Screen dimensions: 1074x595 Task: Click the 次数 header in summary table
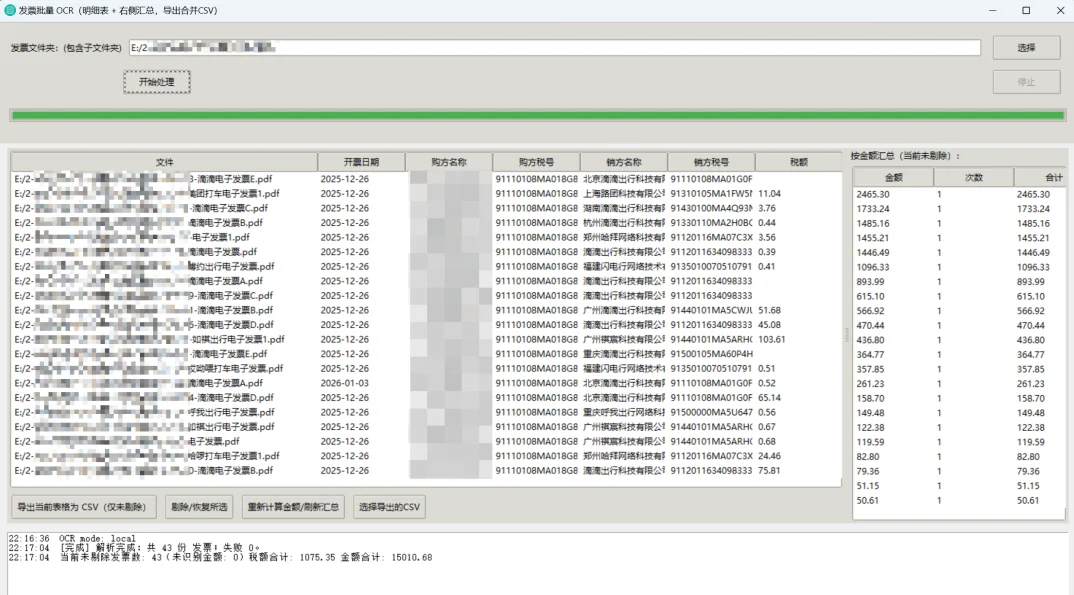973,177
